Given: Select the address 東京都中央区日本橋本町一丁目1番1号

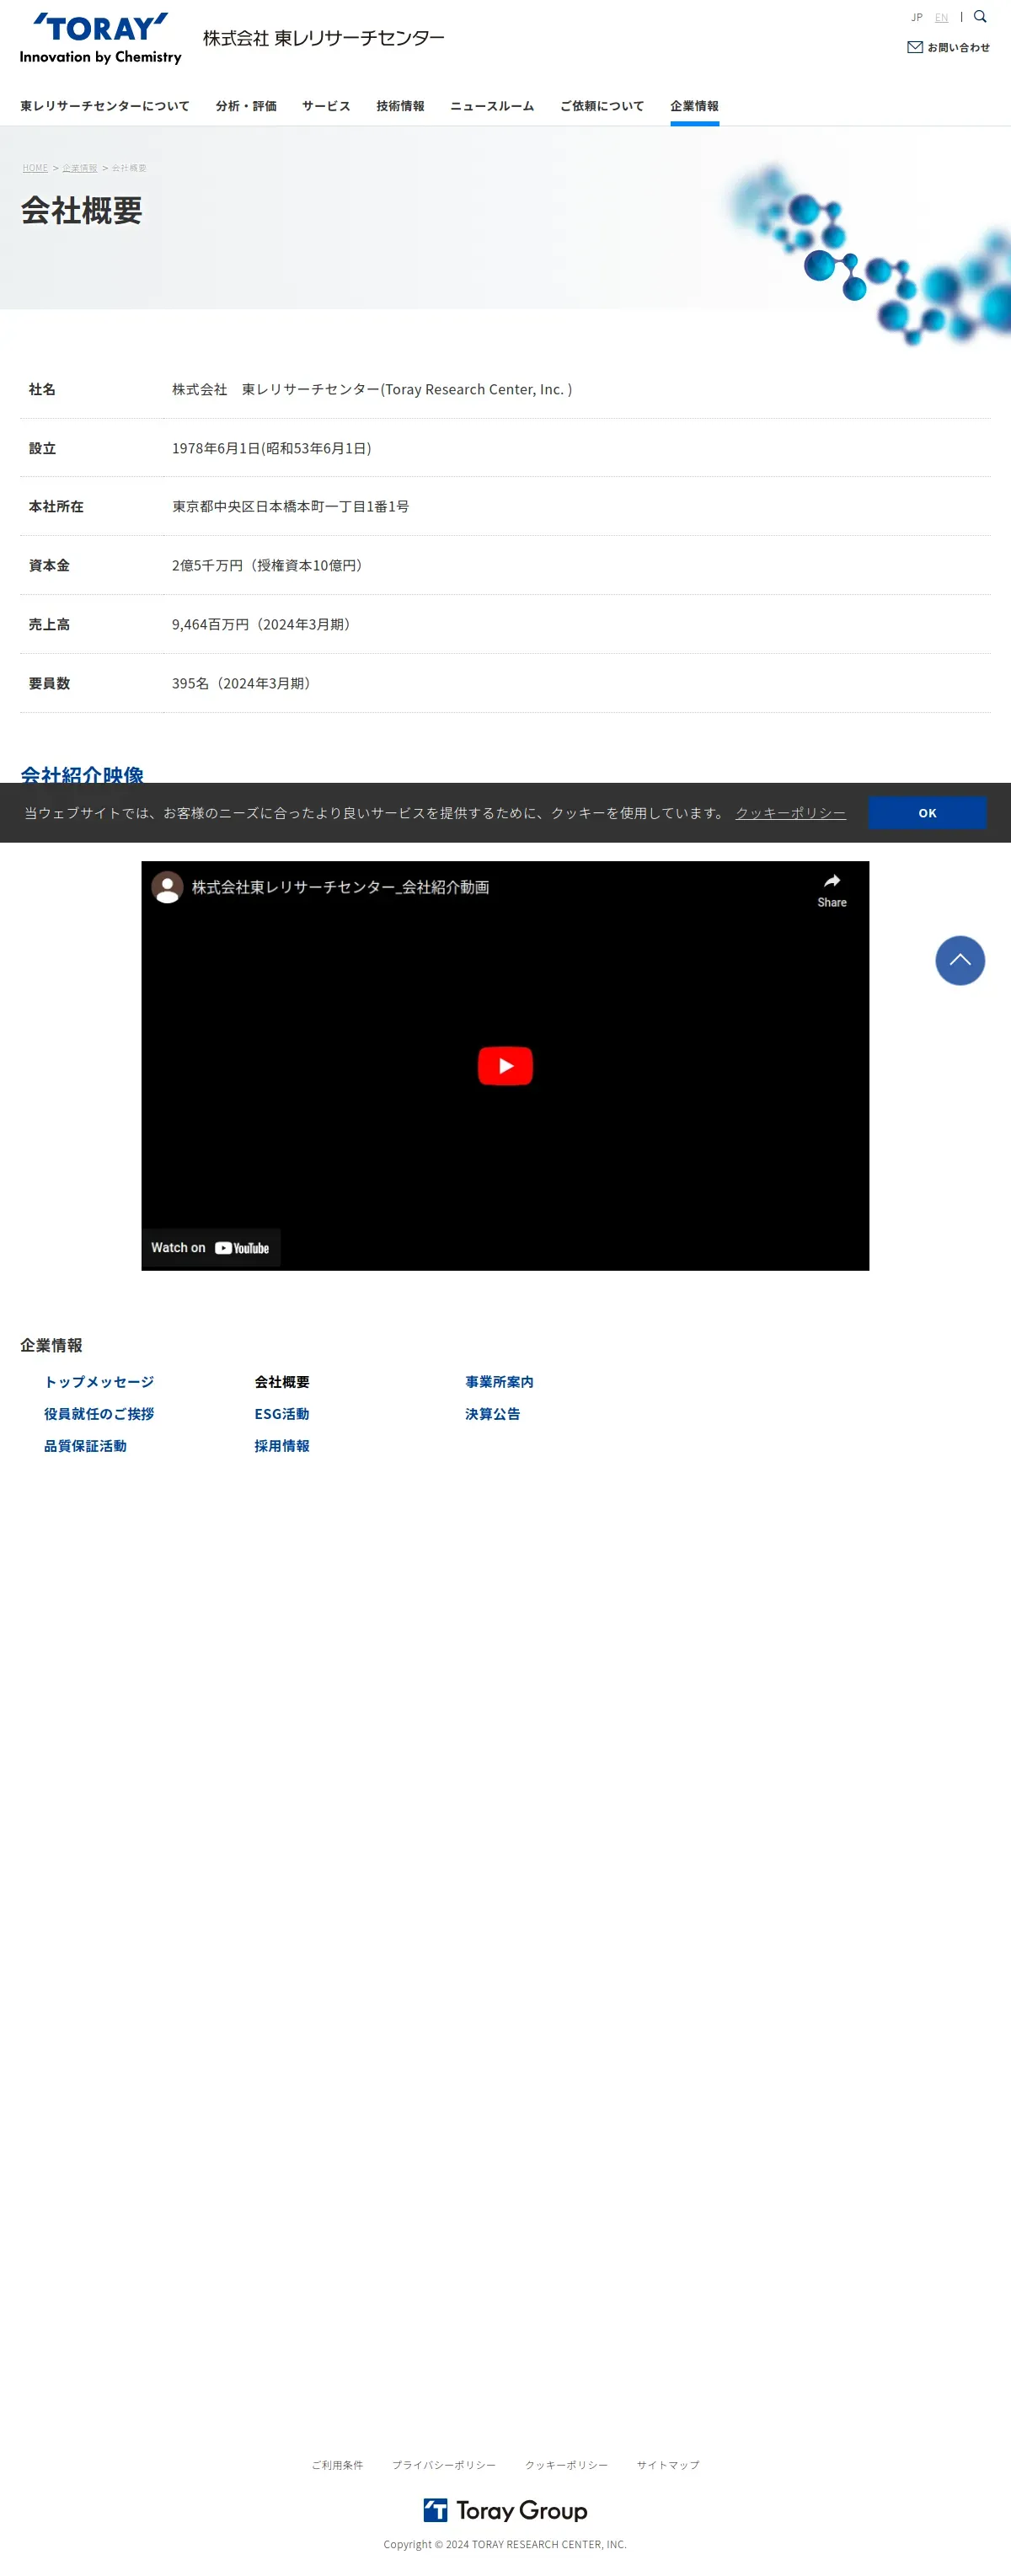Looking at the screenshot, I should [x=290, y=507].
